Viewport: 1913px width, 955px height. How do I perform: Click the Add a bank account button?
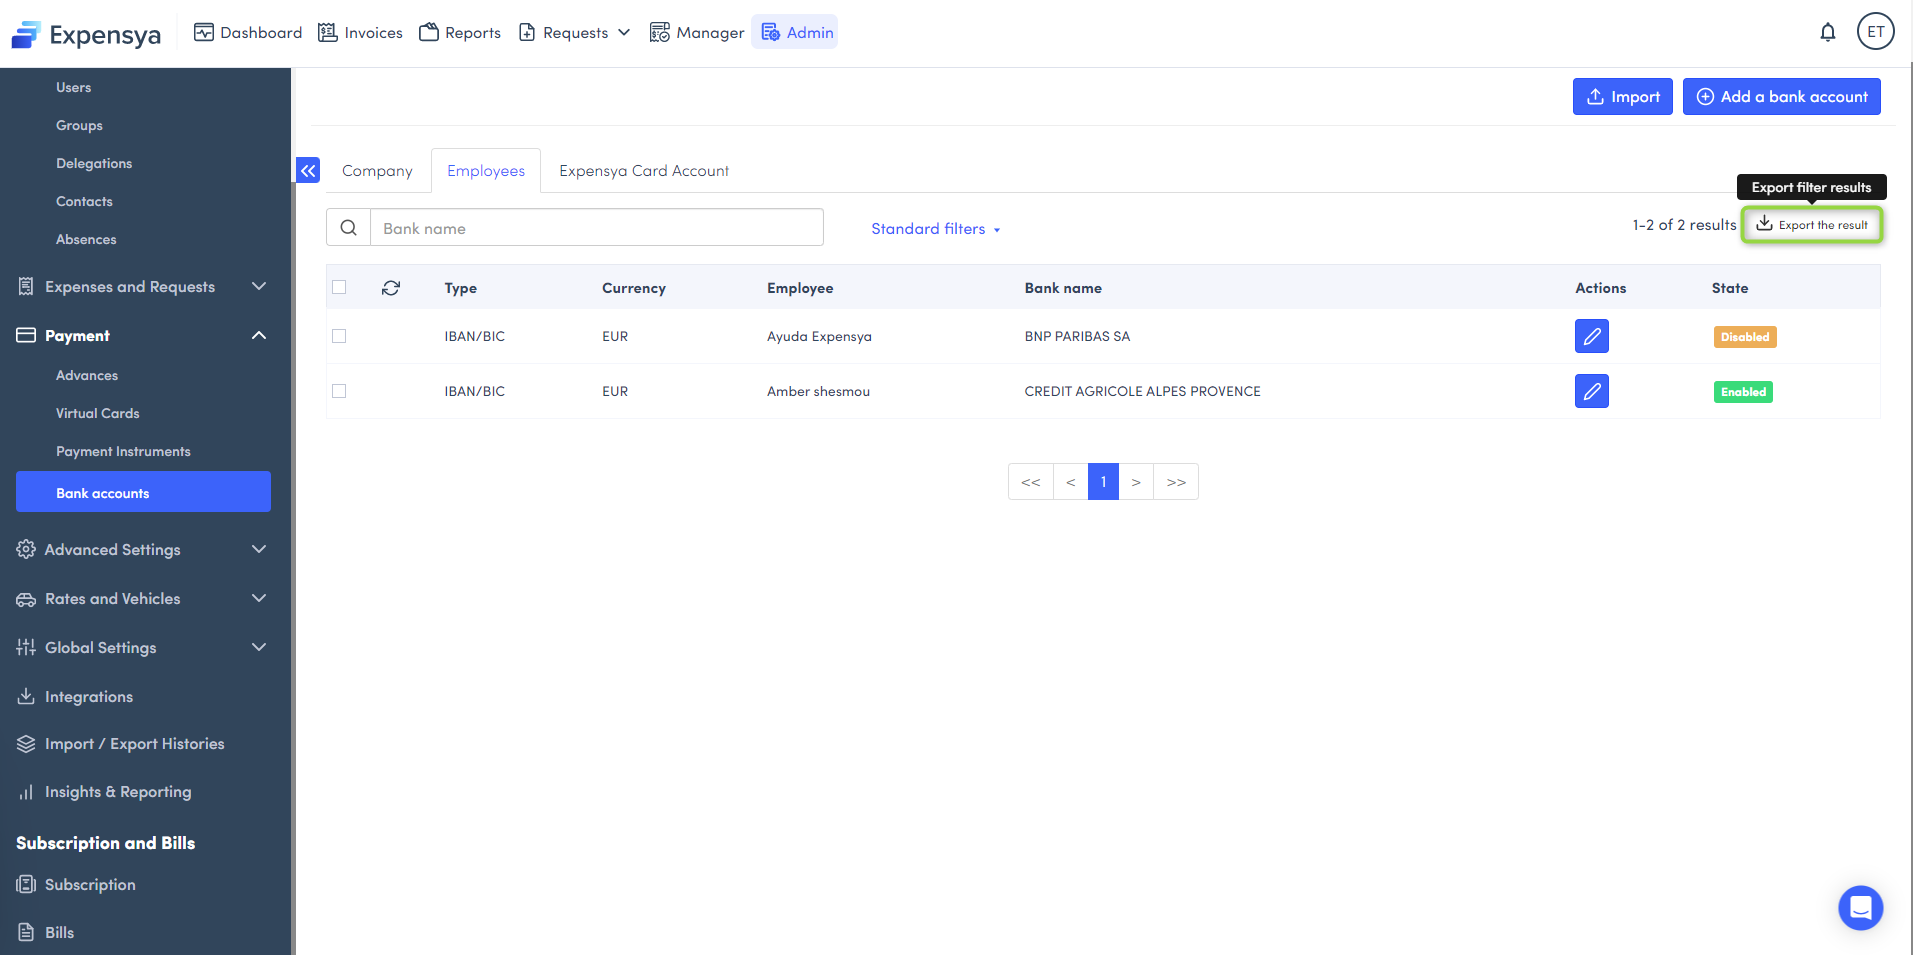point(1781,97)
